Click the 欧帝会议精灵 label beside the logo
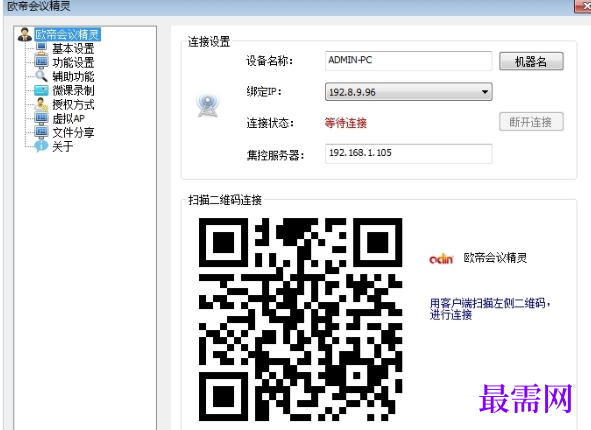591x430 pixels. coord(495,258)
